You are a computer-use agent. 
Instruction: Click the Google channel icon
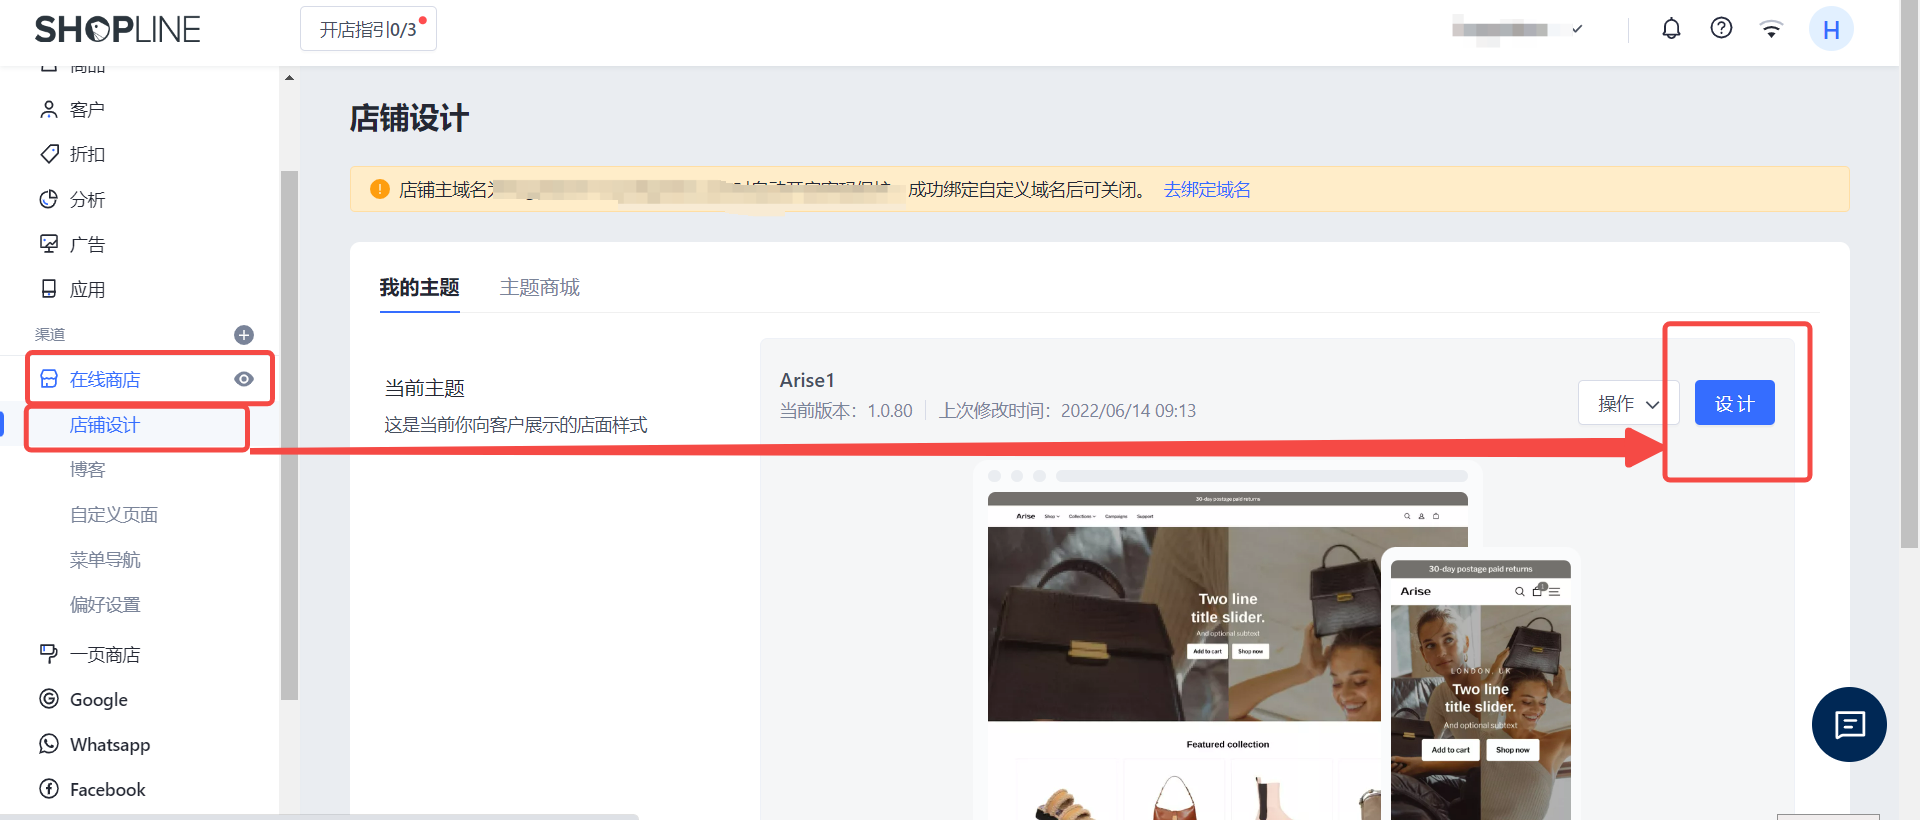click(x=49, y=699)
